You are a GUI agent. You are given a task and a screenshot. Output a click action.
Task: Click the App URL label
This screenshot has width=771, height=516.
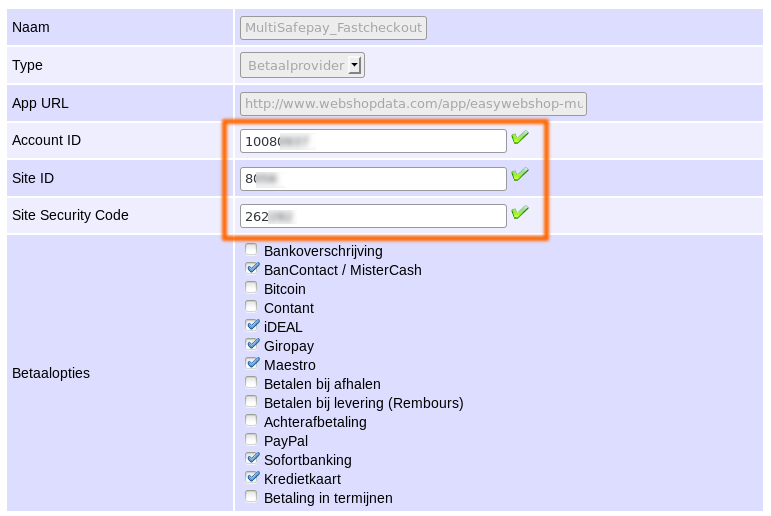point(40,103)
